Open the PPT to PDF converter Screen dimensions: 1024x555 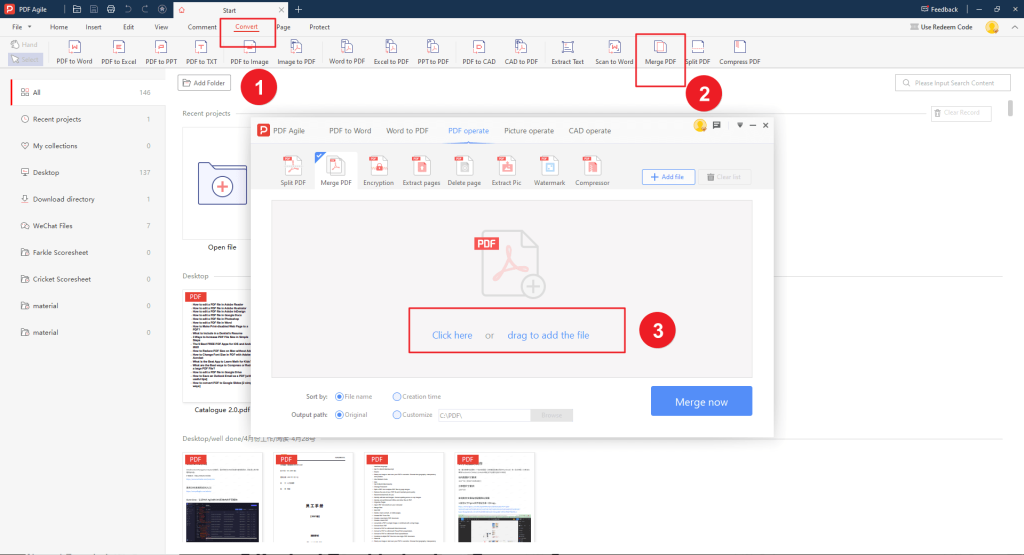click(433, 52)
